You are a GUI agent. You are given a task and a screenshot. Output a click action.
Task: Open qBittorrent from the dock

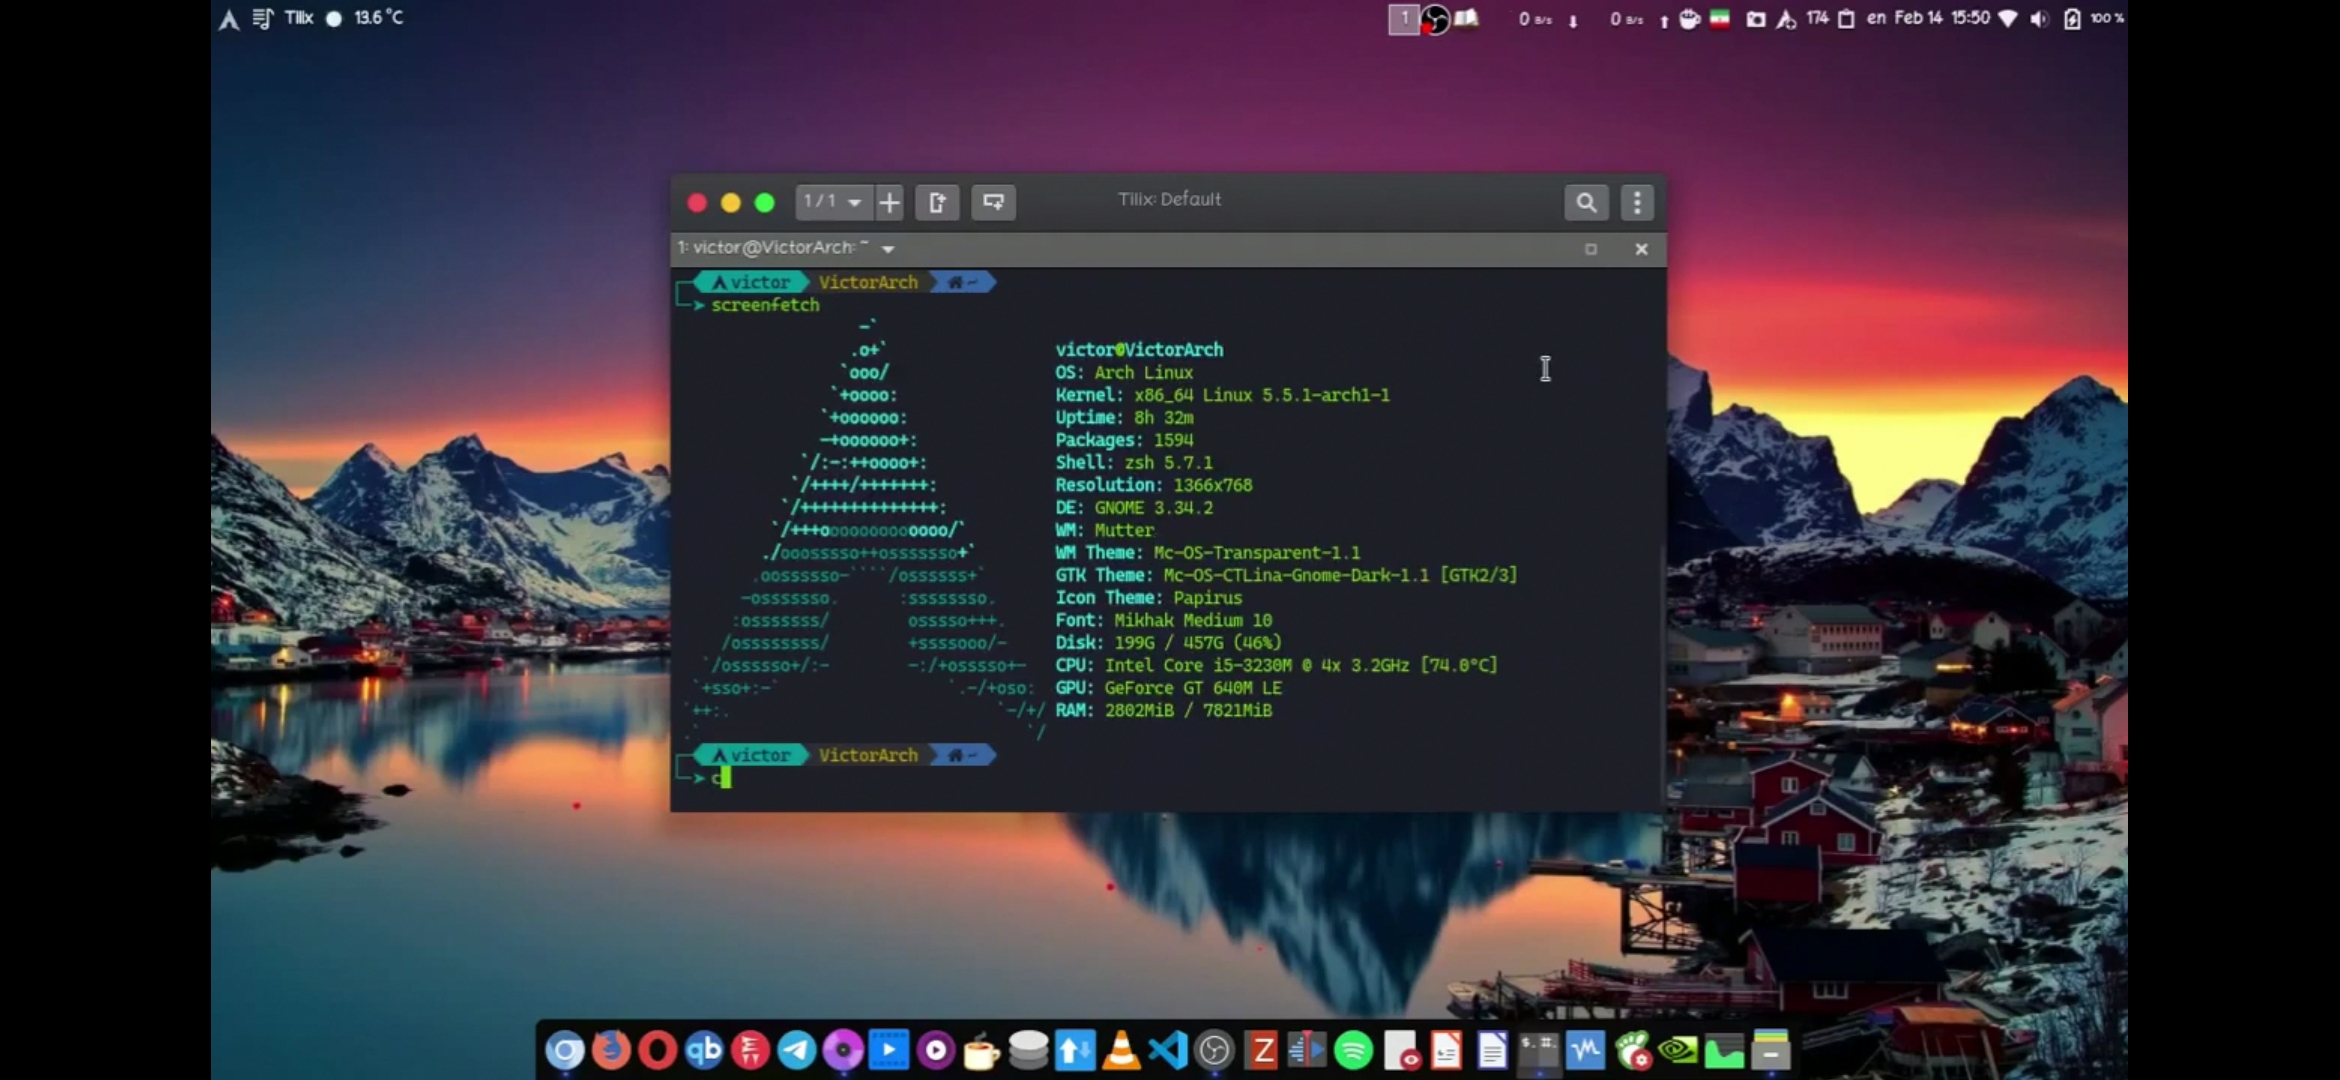point(704,1051)
